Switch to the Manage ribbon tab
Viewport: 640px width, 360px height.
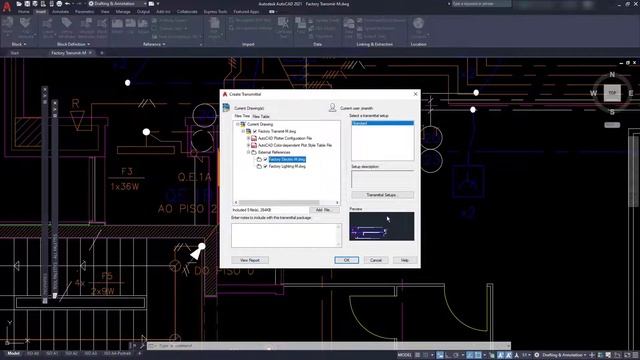(x=123, y=12)
